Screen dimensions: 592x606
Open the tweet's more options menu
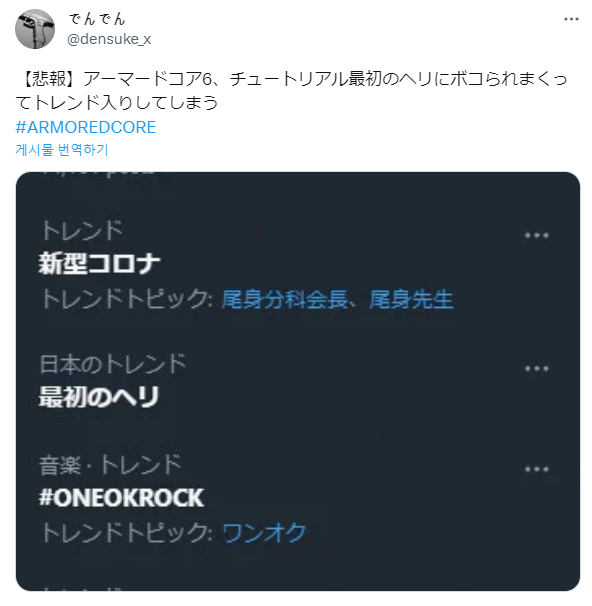tap(571, 19)
